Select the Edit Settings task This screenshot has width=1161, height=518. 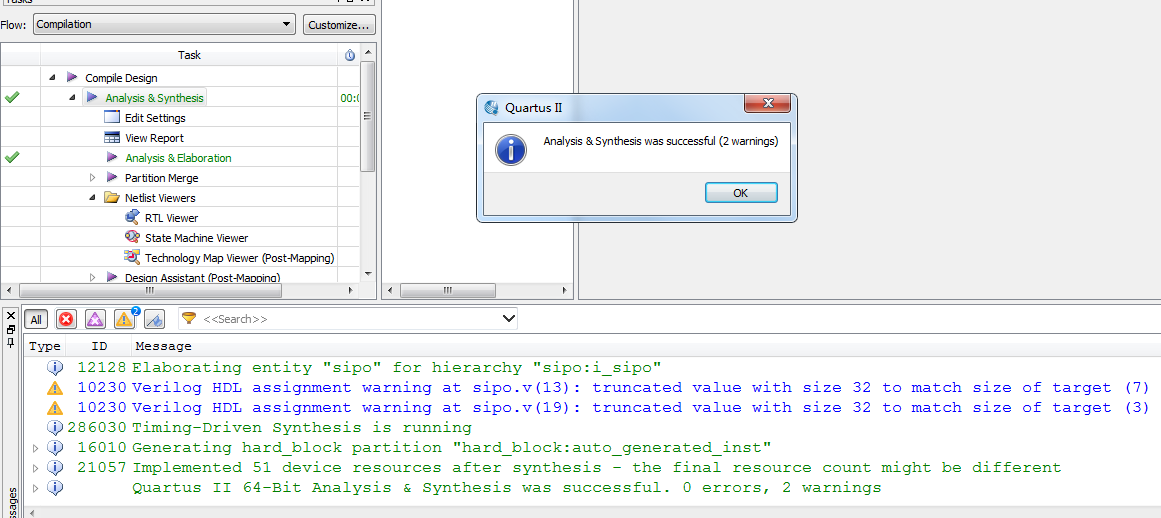(155, 118)
